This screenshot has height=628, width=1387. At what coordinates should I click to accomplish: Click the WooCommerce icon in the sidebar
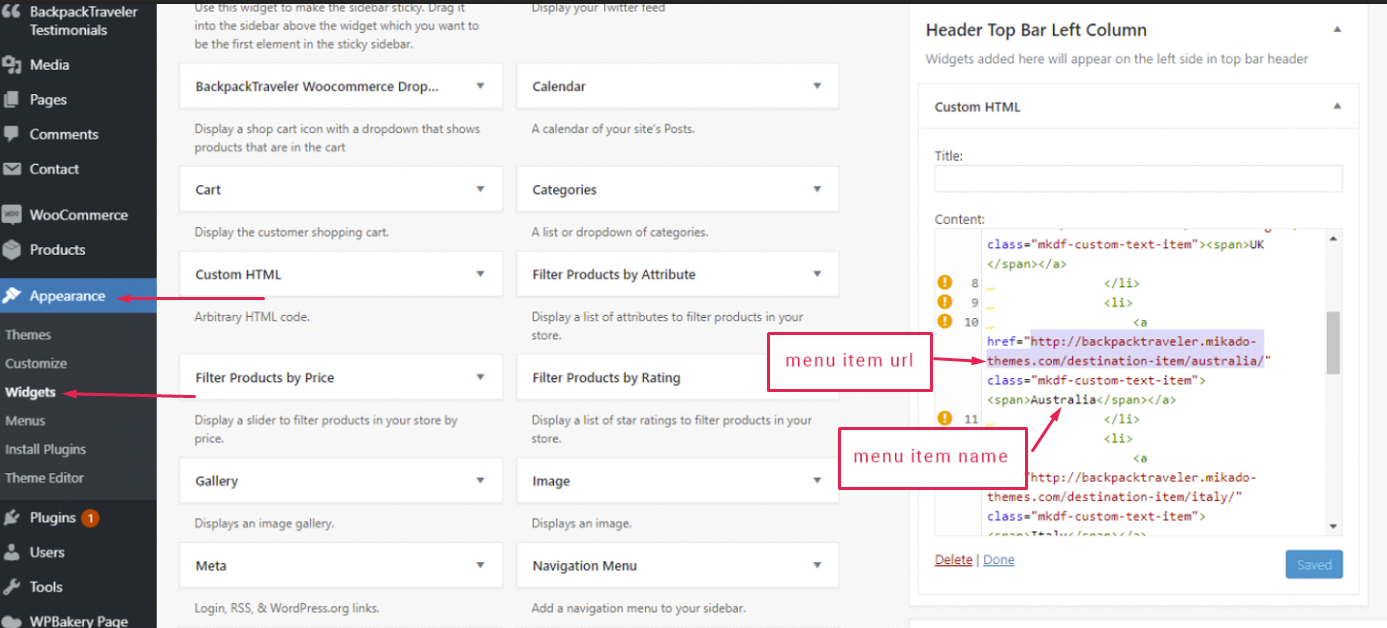click(12, 215)
